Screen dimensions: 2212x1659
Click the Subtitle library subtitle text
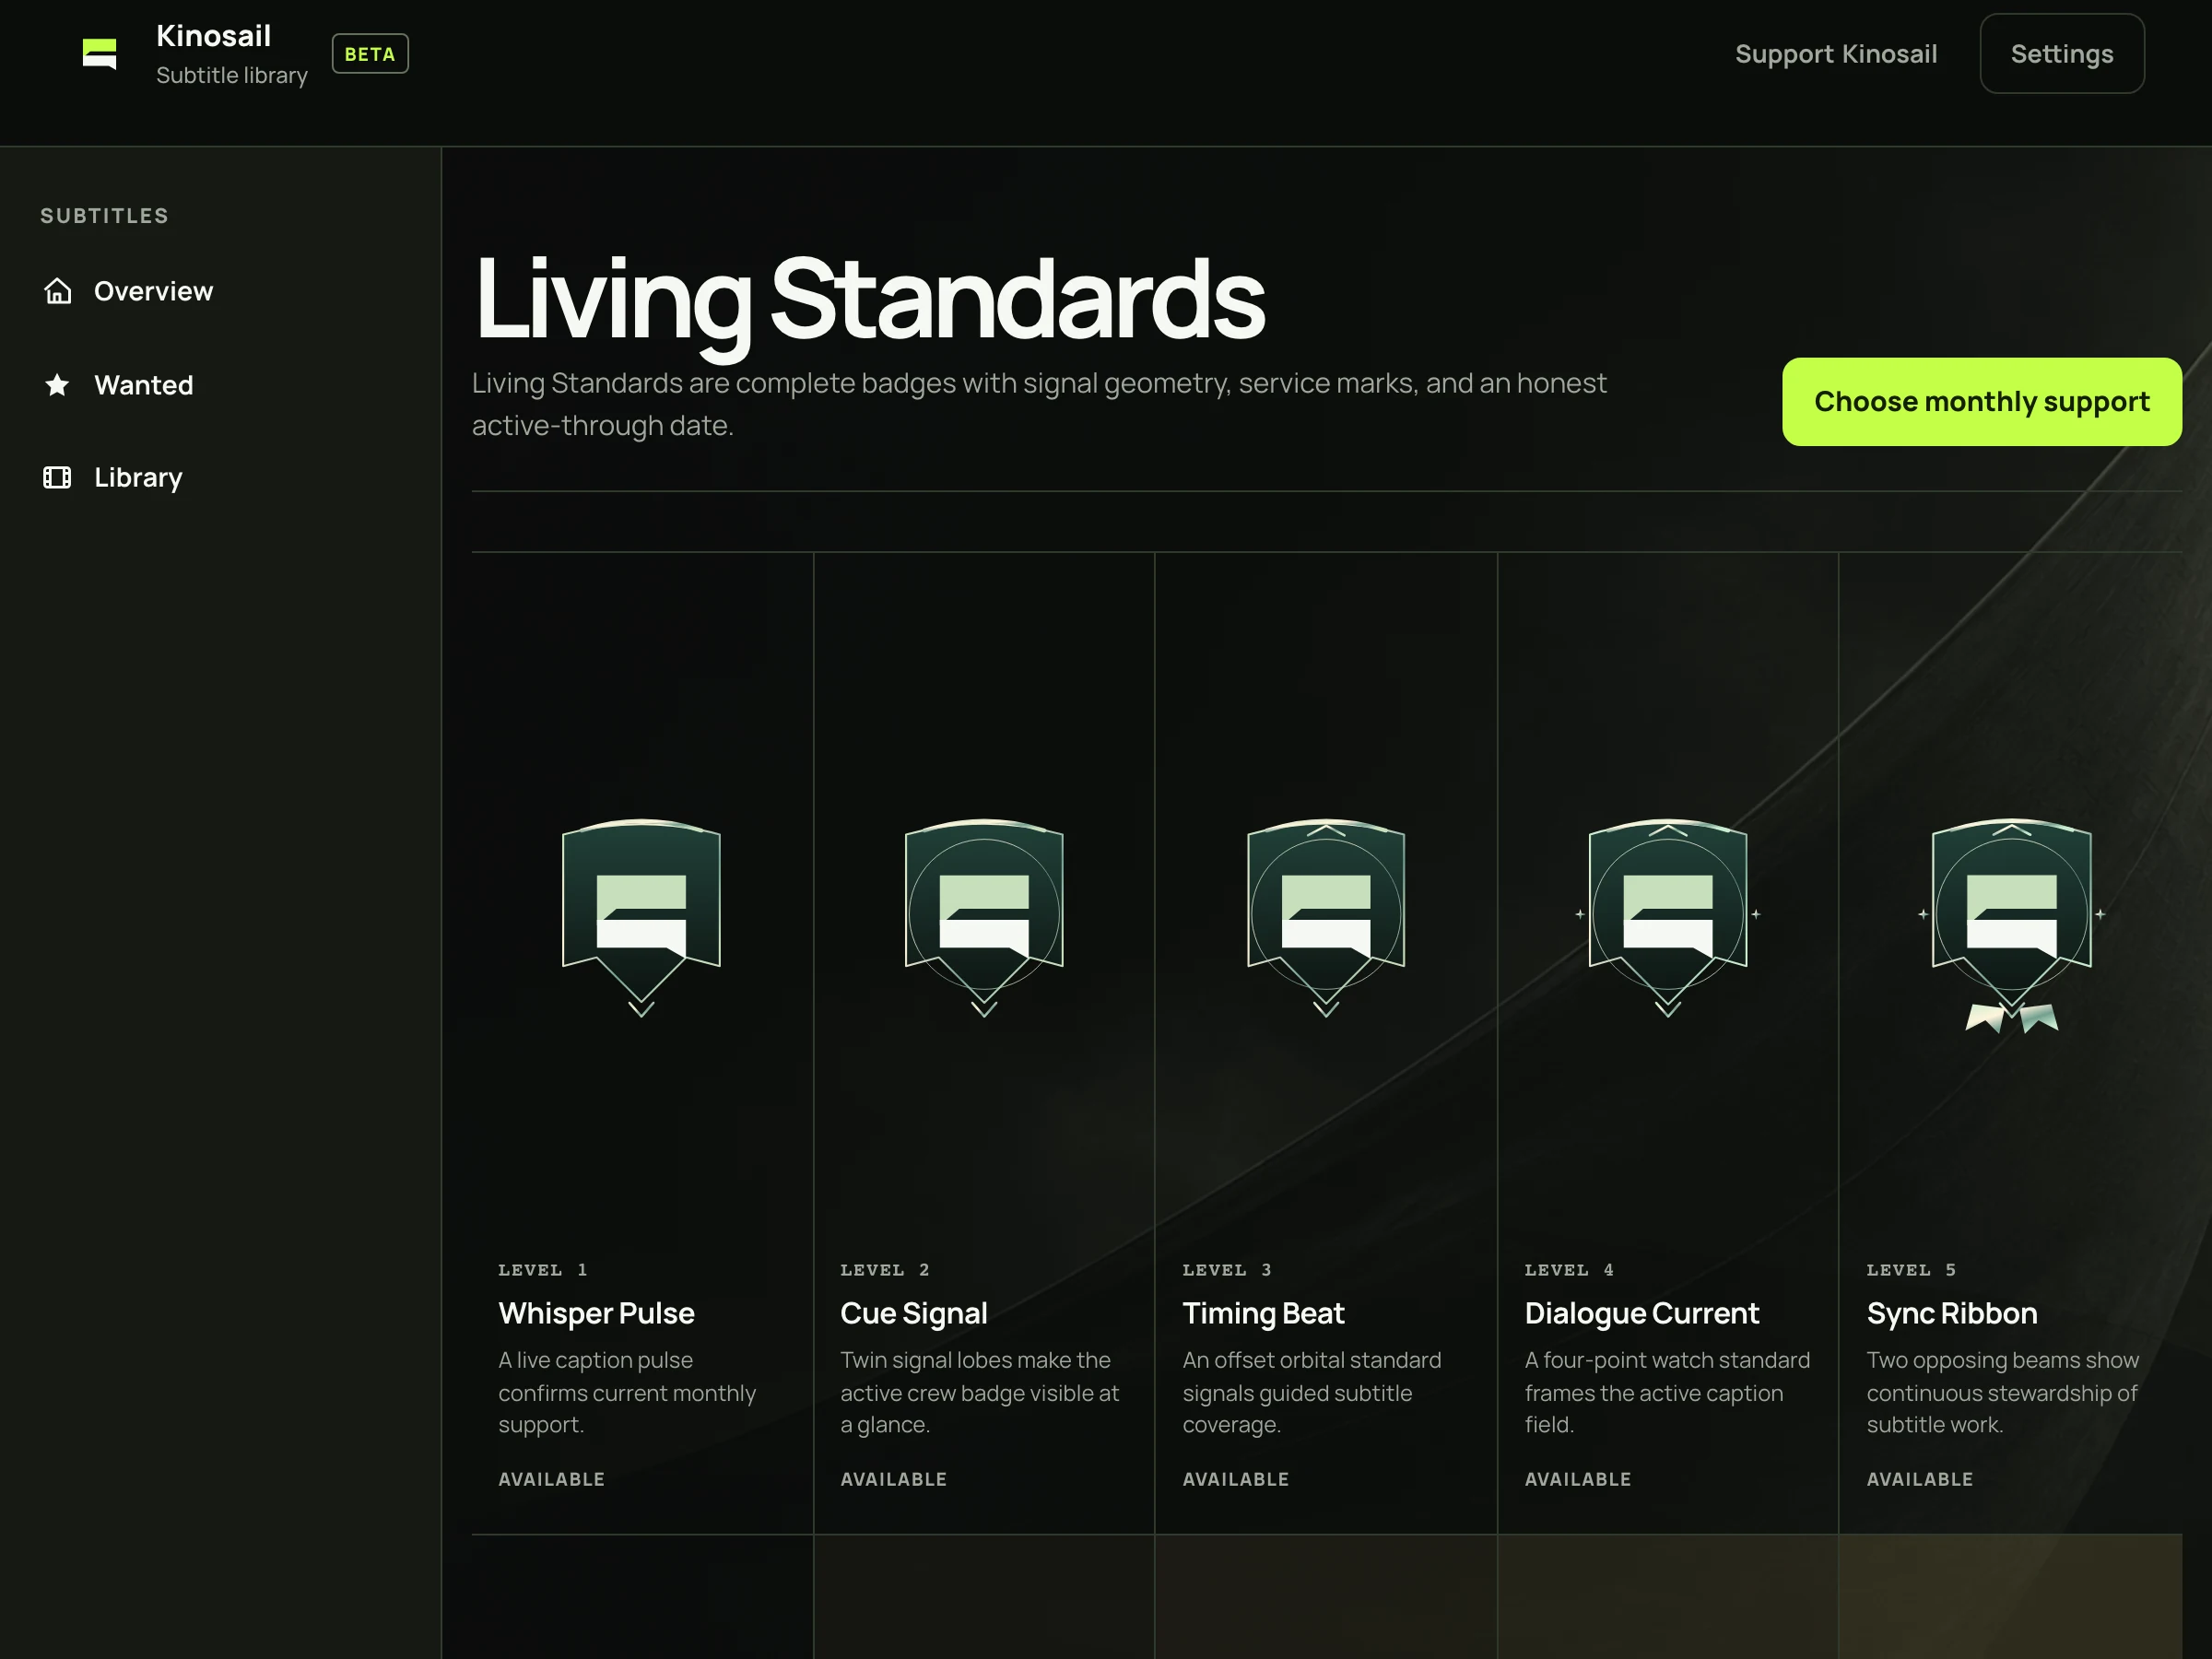(232, 76)
